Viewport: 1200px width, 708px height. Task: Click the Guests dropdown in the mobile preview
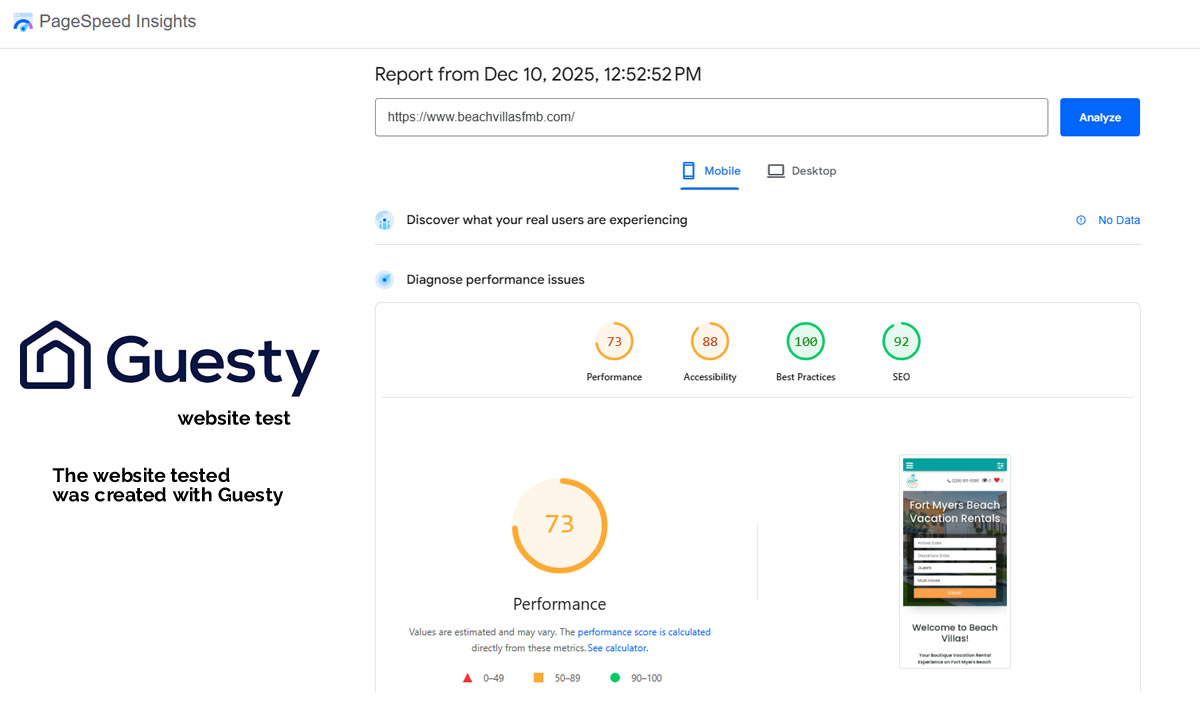tap(955, 567)
